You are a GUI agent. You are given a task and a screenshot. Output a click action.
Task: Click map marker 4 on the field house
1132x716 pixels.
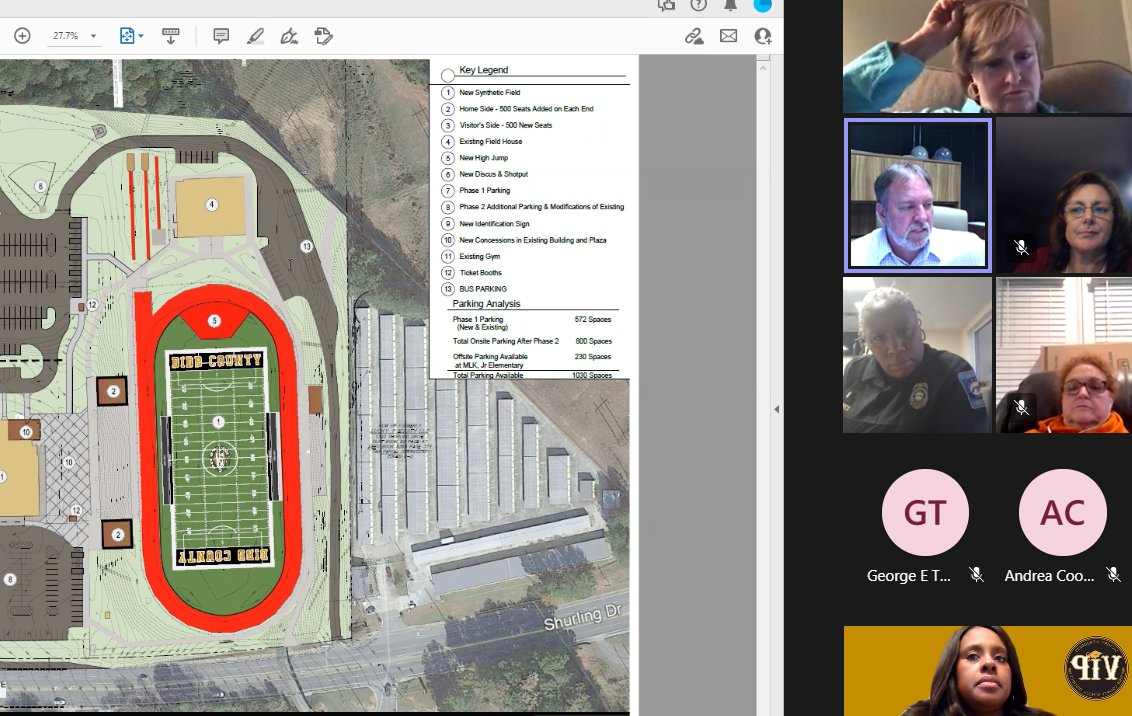[x=212, y=205]
